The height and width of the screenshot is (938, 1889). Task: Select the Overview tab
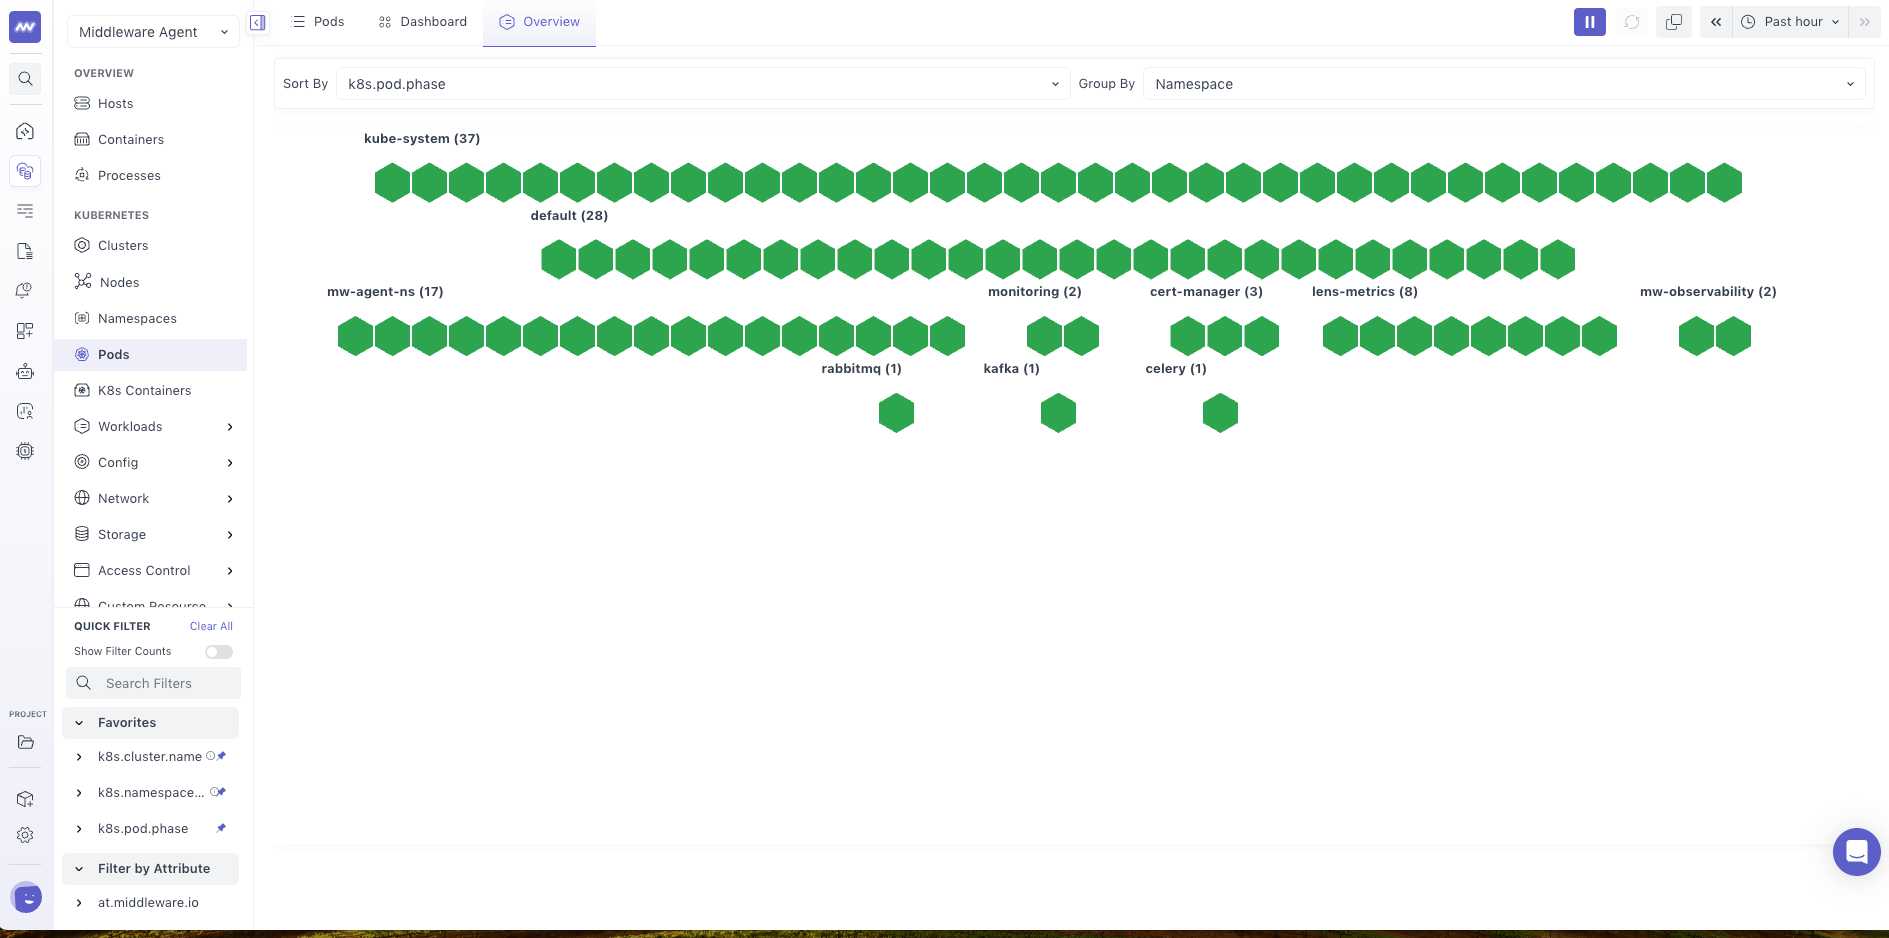tap(540, 22)
